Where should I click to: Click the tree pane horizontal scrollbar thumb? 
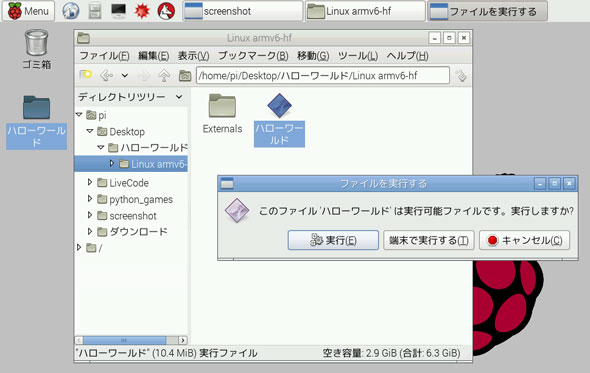tap(124, 340)
